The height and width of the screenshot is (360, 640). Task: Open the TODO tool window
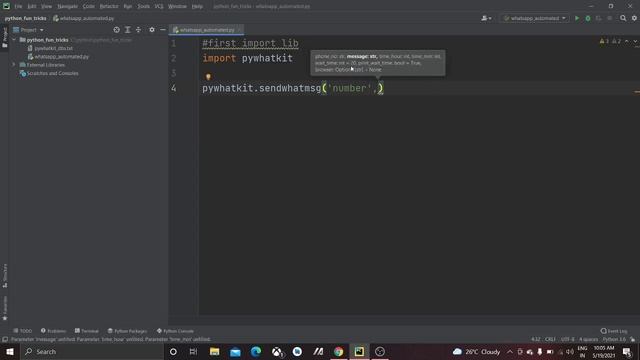tap(22, 331)
